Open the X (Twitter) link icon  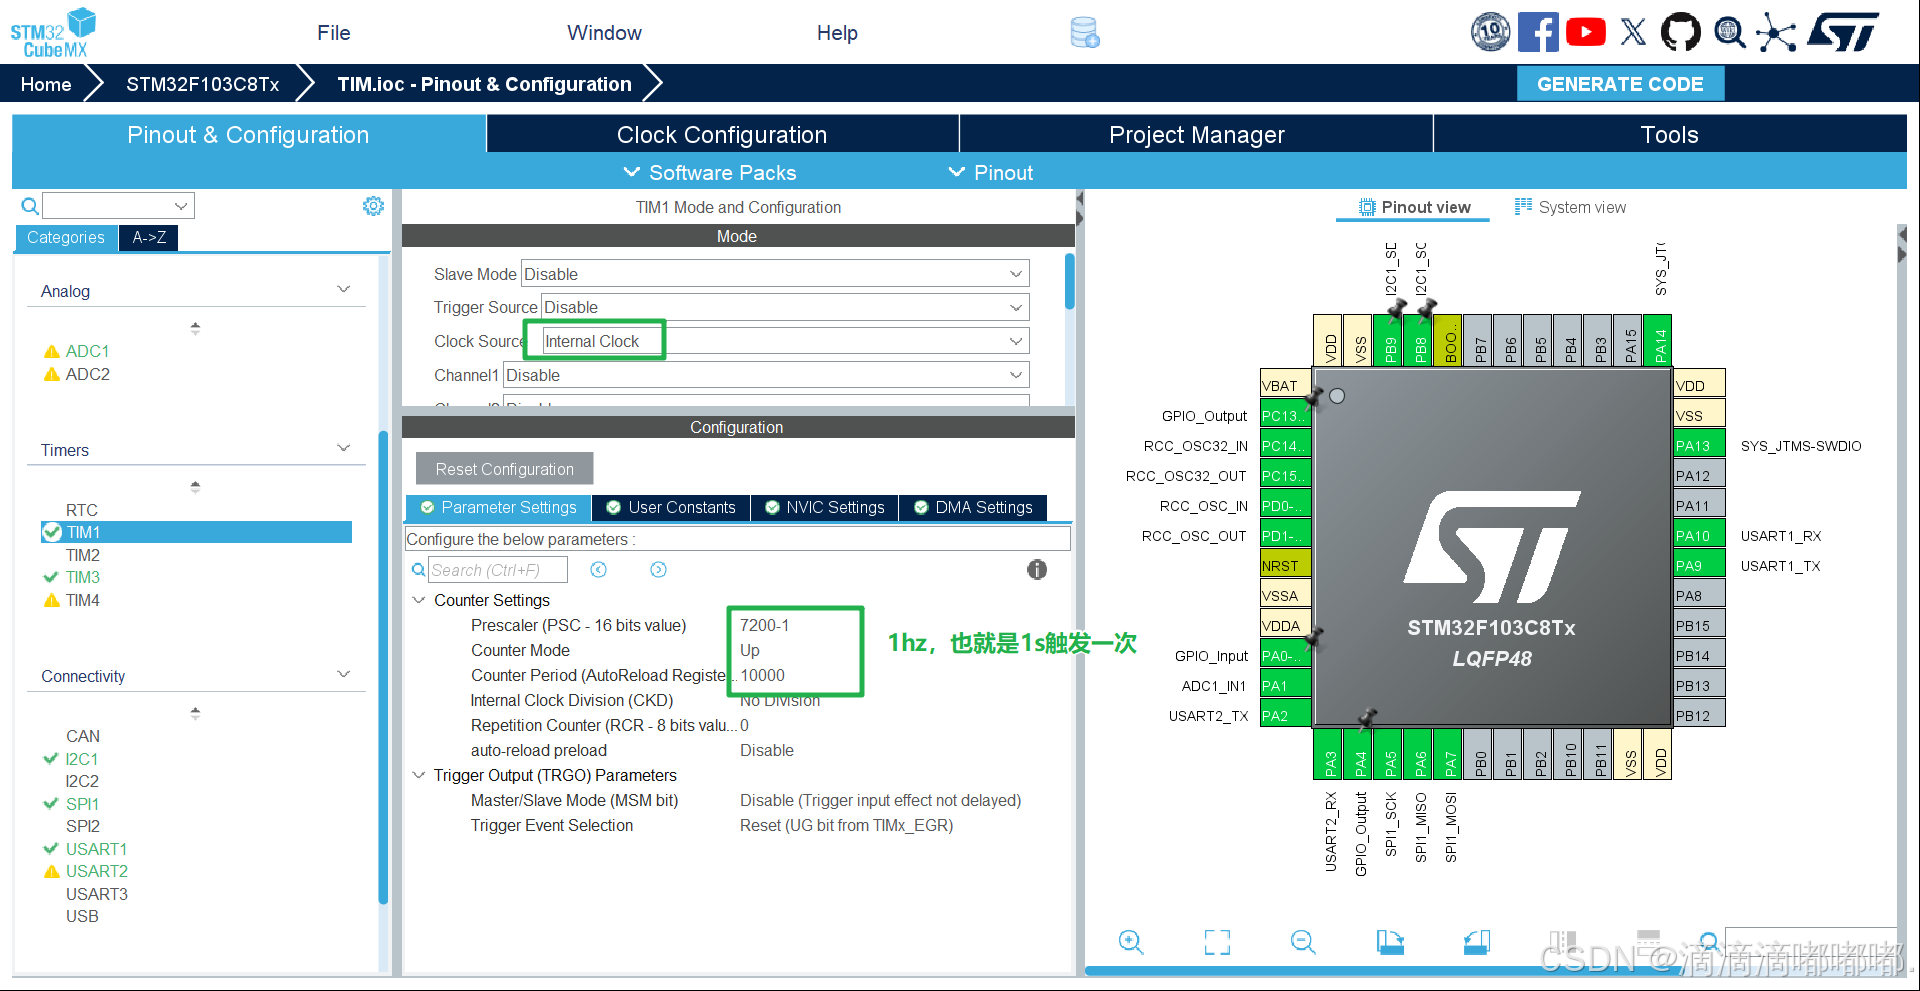click(x=1633, y=32)
